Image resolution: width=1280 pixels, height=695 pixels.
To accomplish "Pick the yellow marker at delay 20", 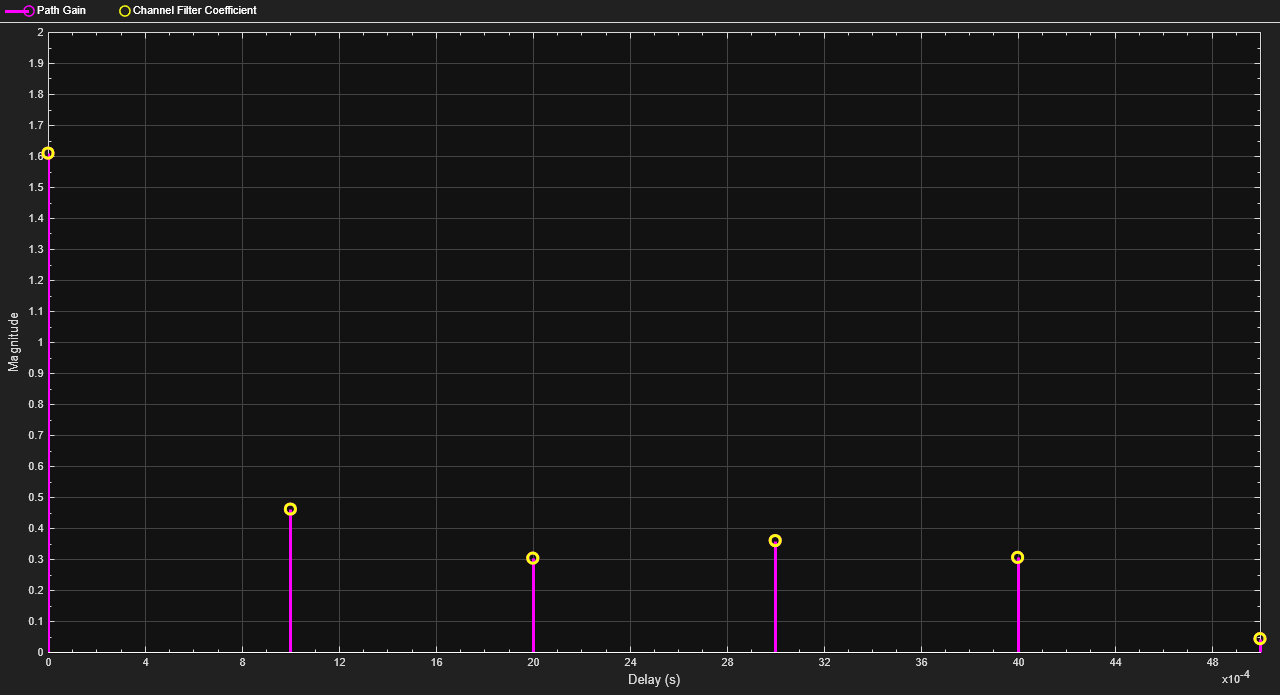I will 533,558.
